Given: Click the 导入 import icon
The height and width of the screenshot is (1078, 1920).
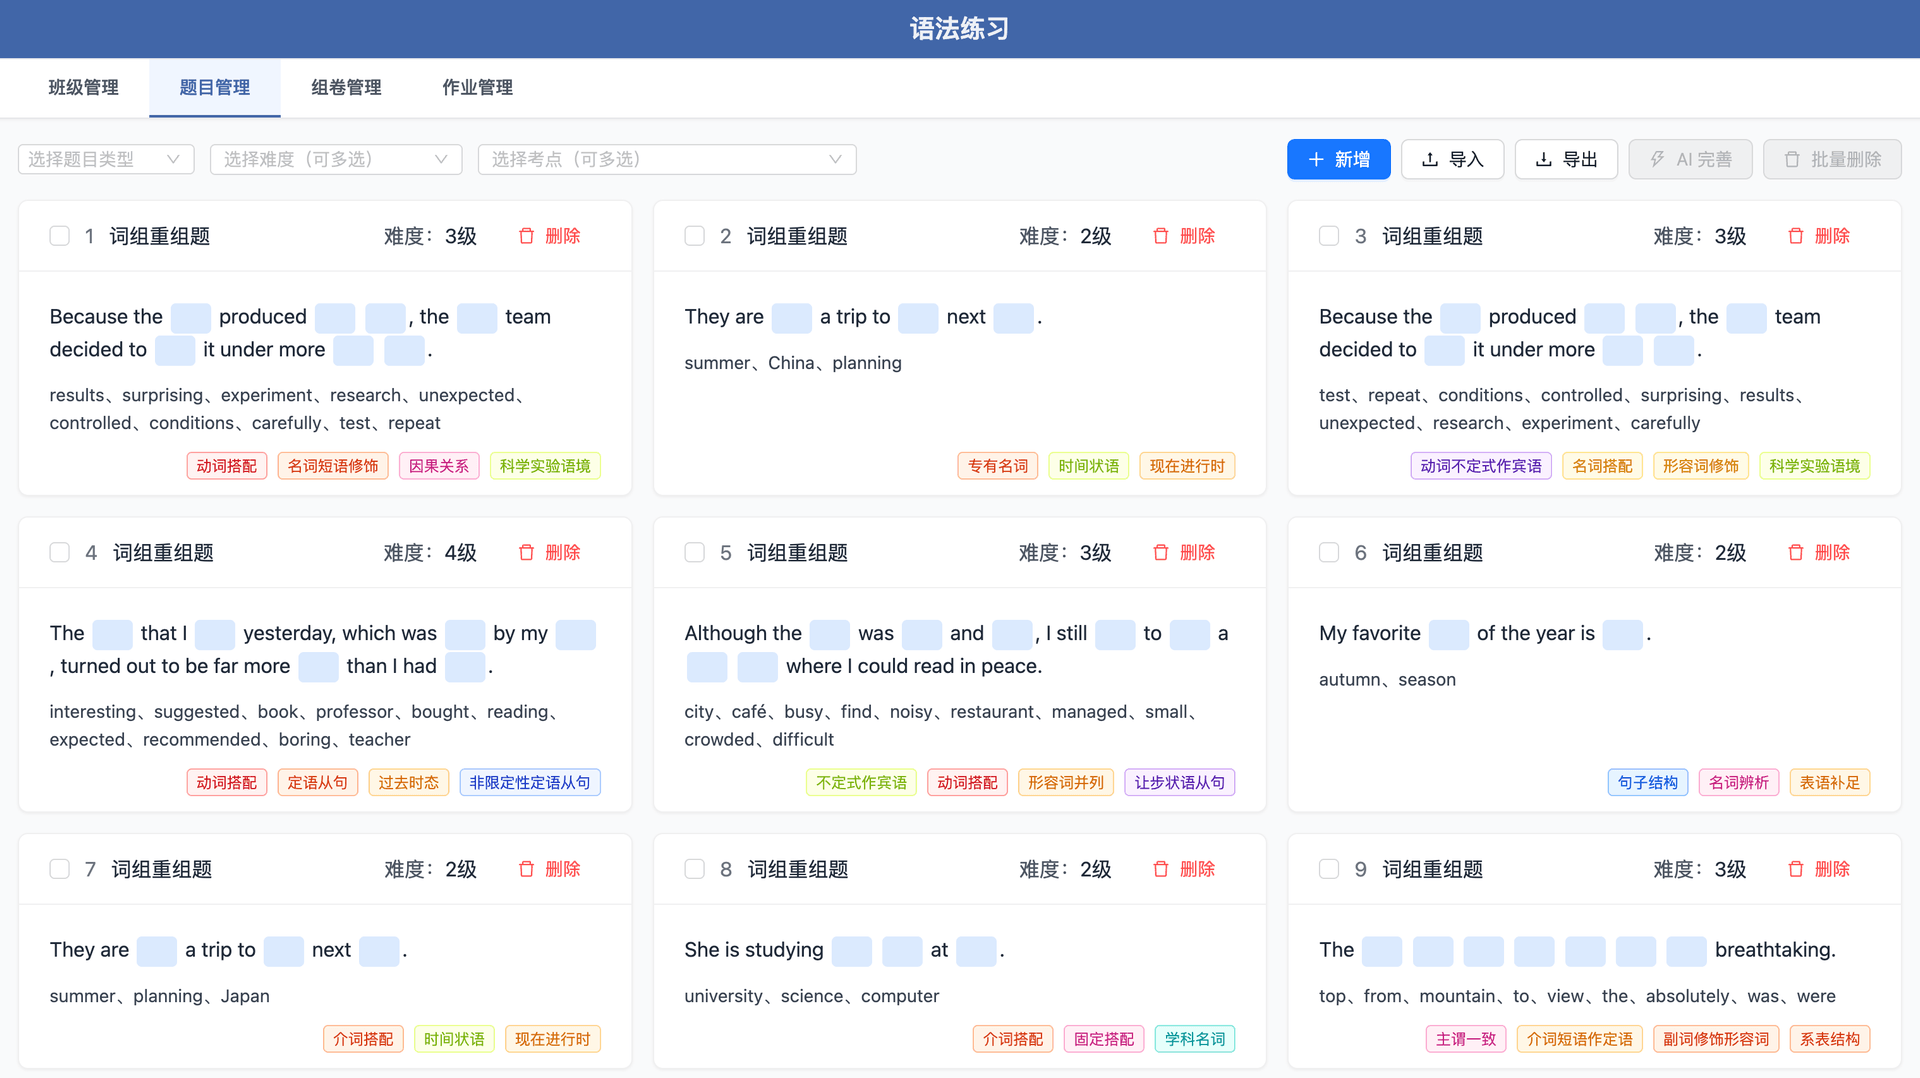Looking at the screenshot, I should (x=1430, y=159).
